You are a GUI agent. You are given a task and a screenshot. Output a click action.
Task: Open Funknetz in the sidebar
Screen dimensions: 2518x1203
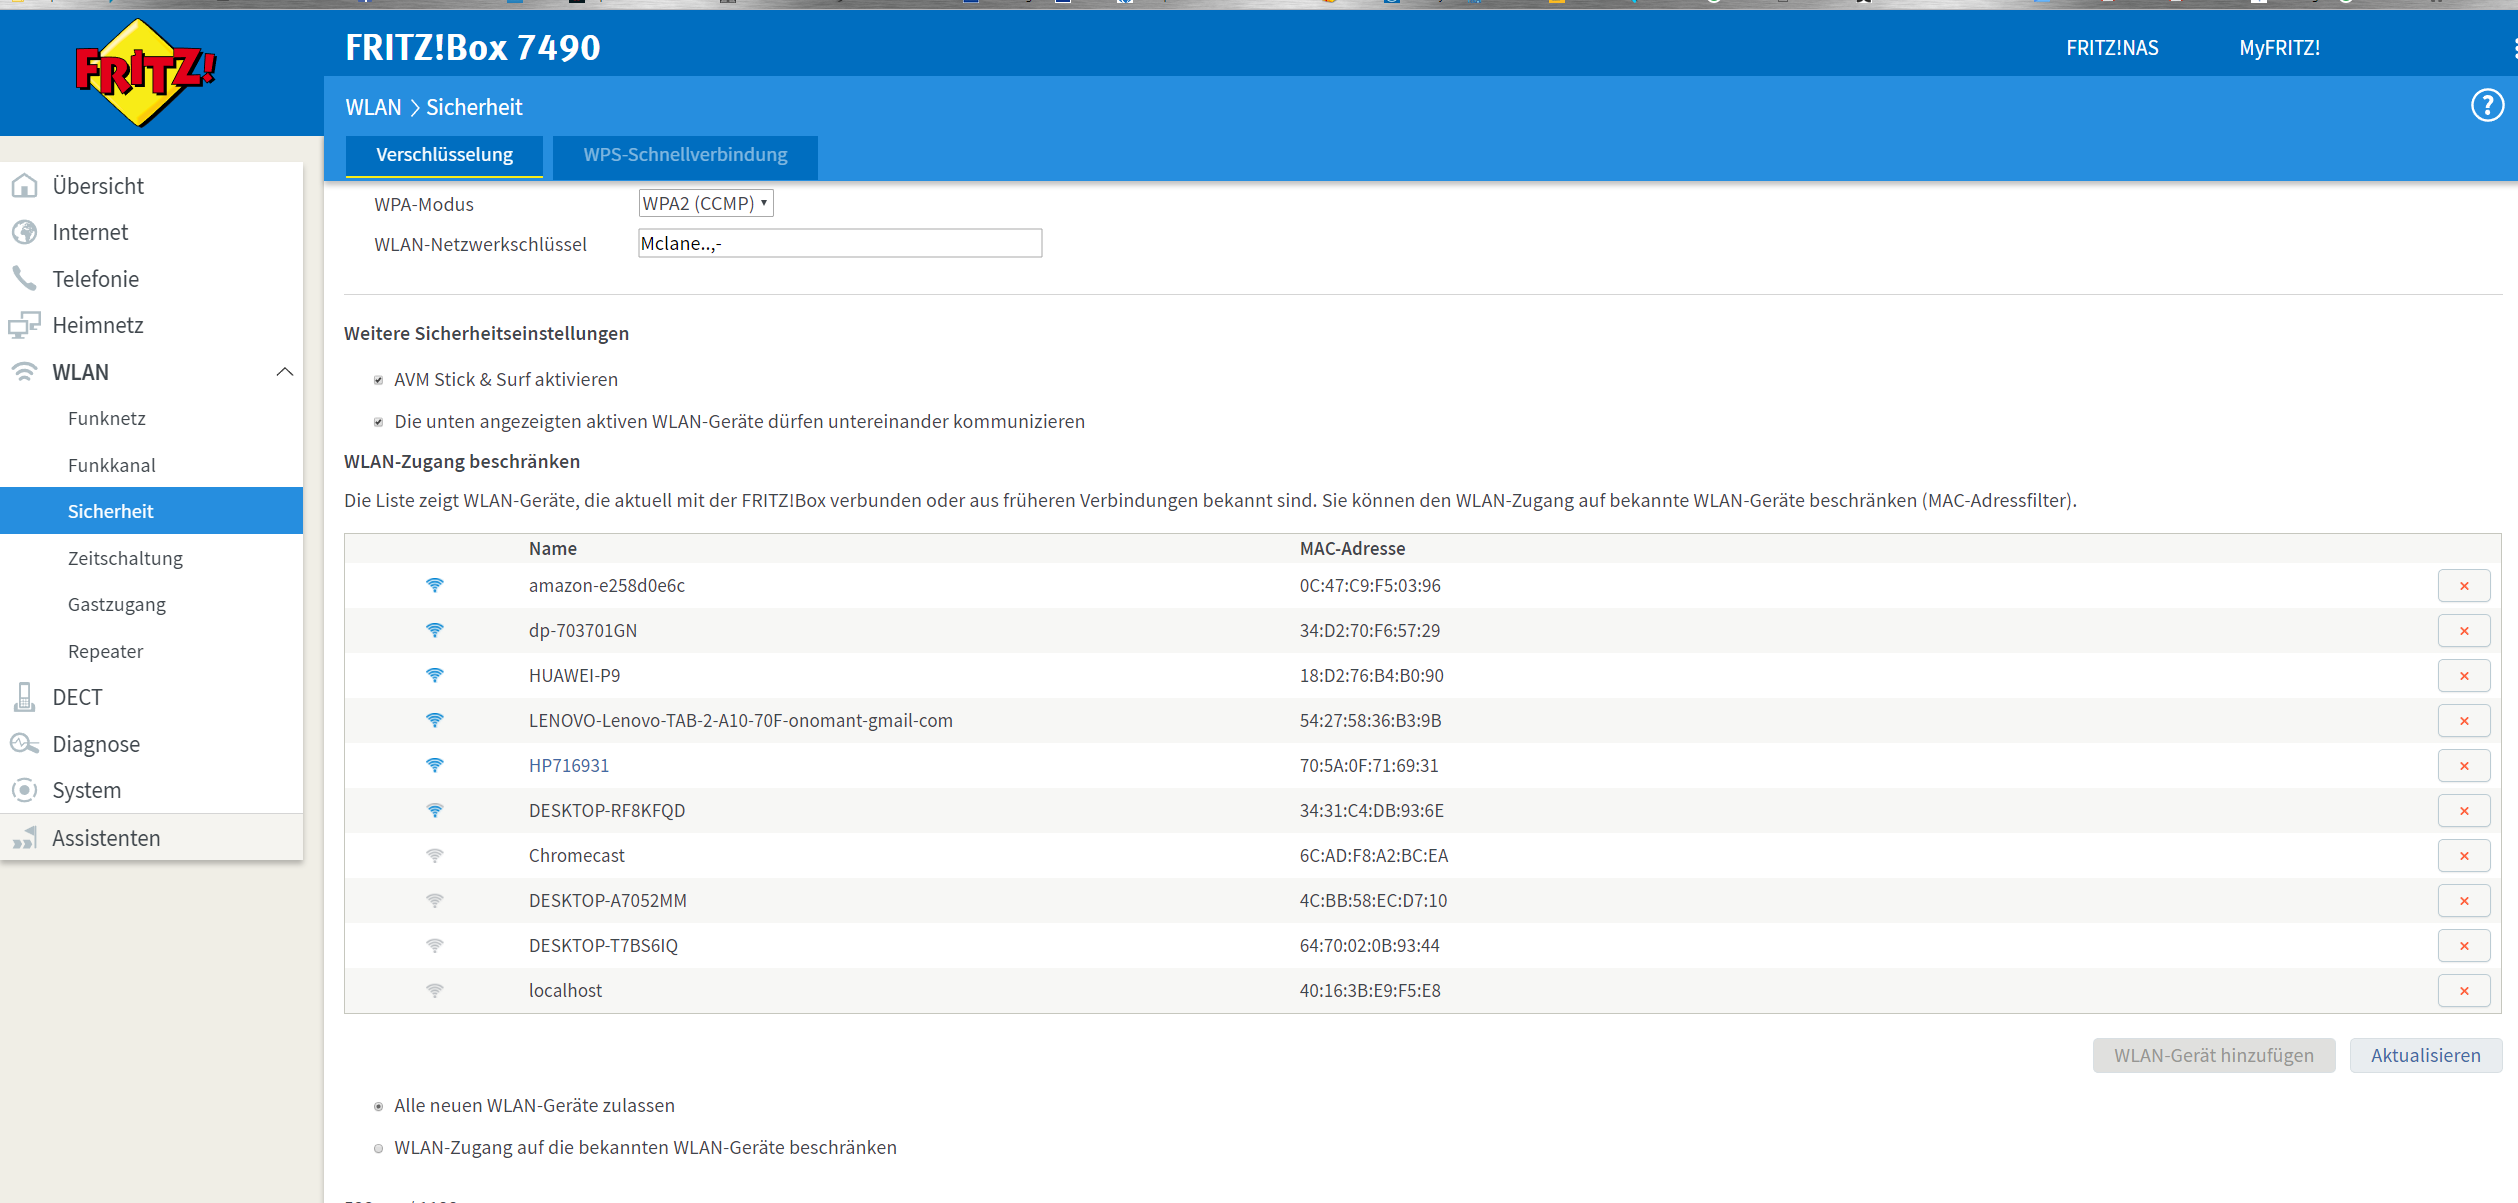coord(107,418)
